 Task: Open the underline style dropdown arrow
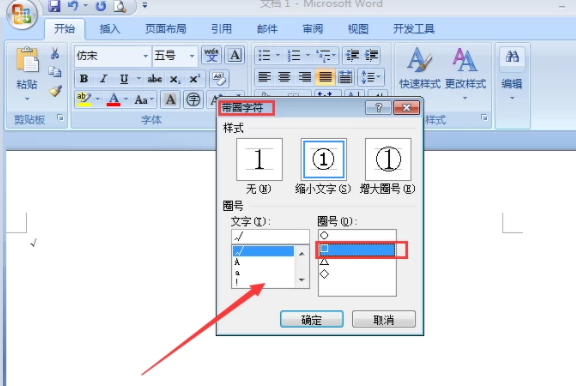(x=138, y=79)
